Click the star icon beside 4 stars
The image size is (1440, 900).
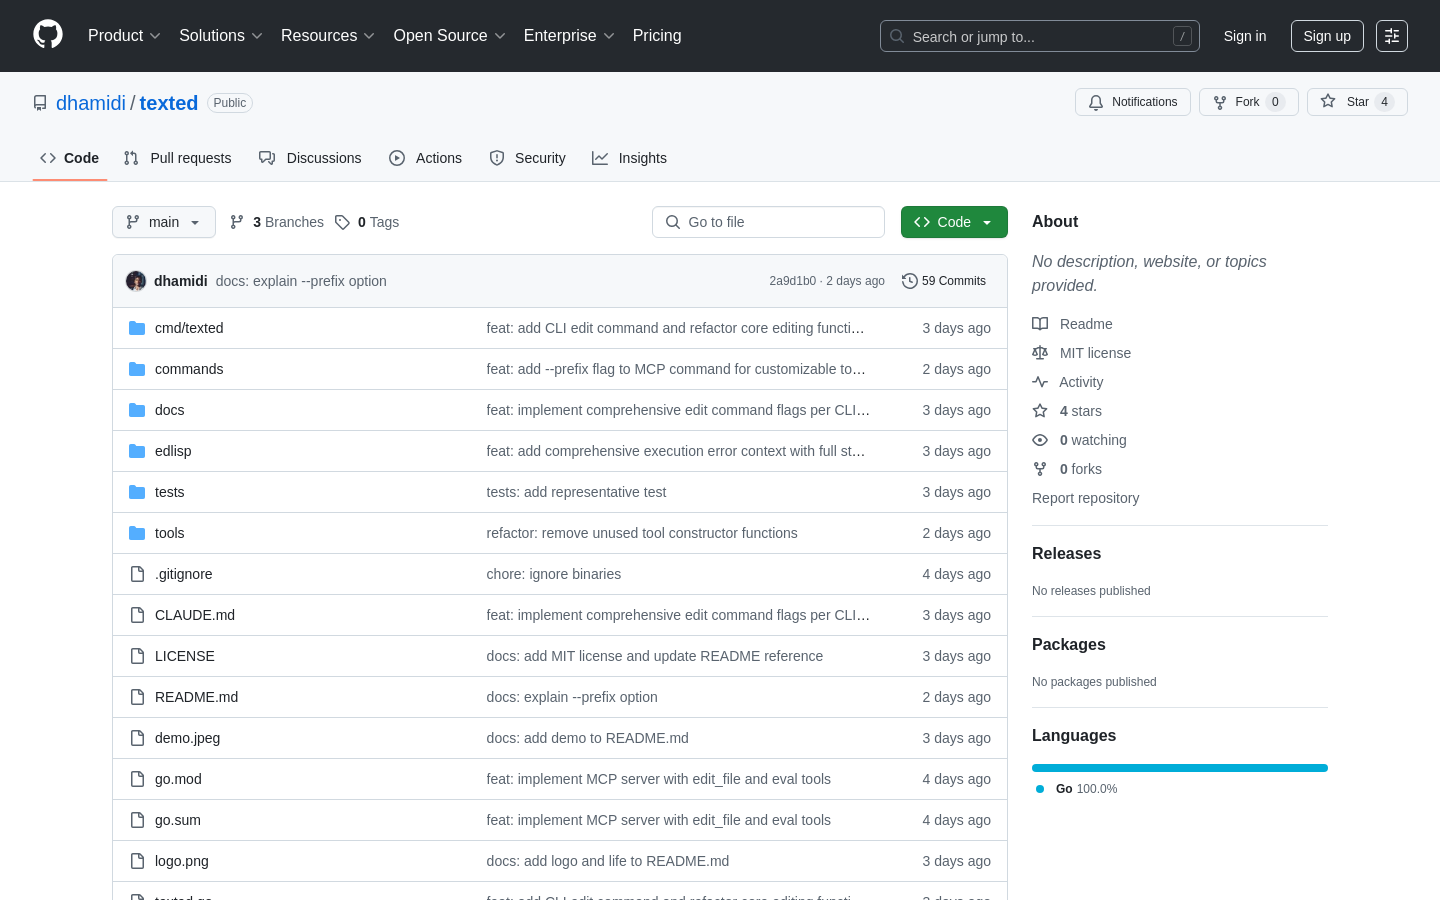[x=1040, y=411]
